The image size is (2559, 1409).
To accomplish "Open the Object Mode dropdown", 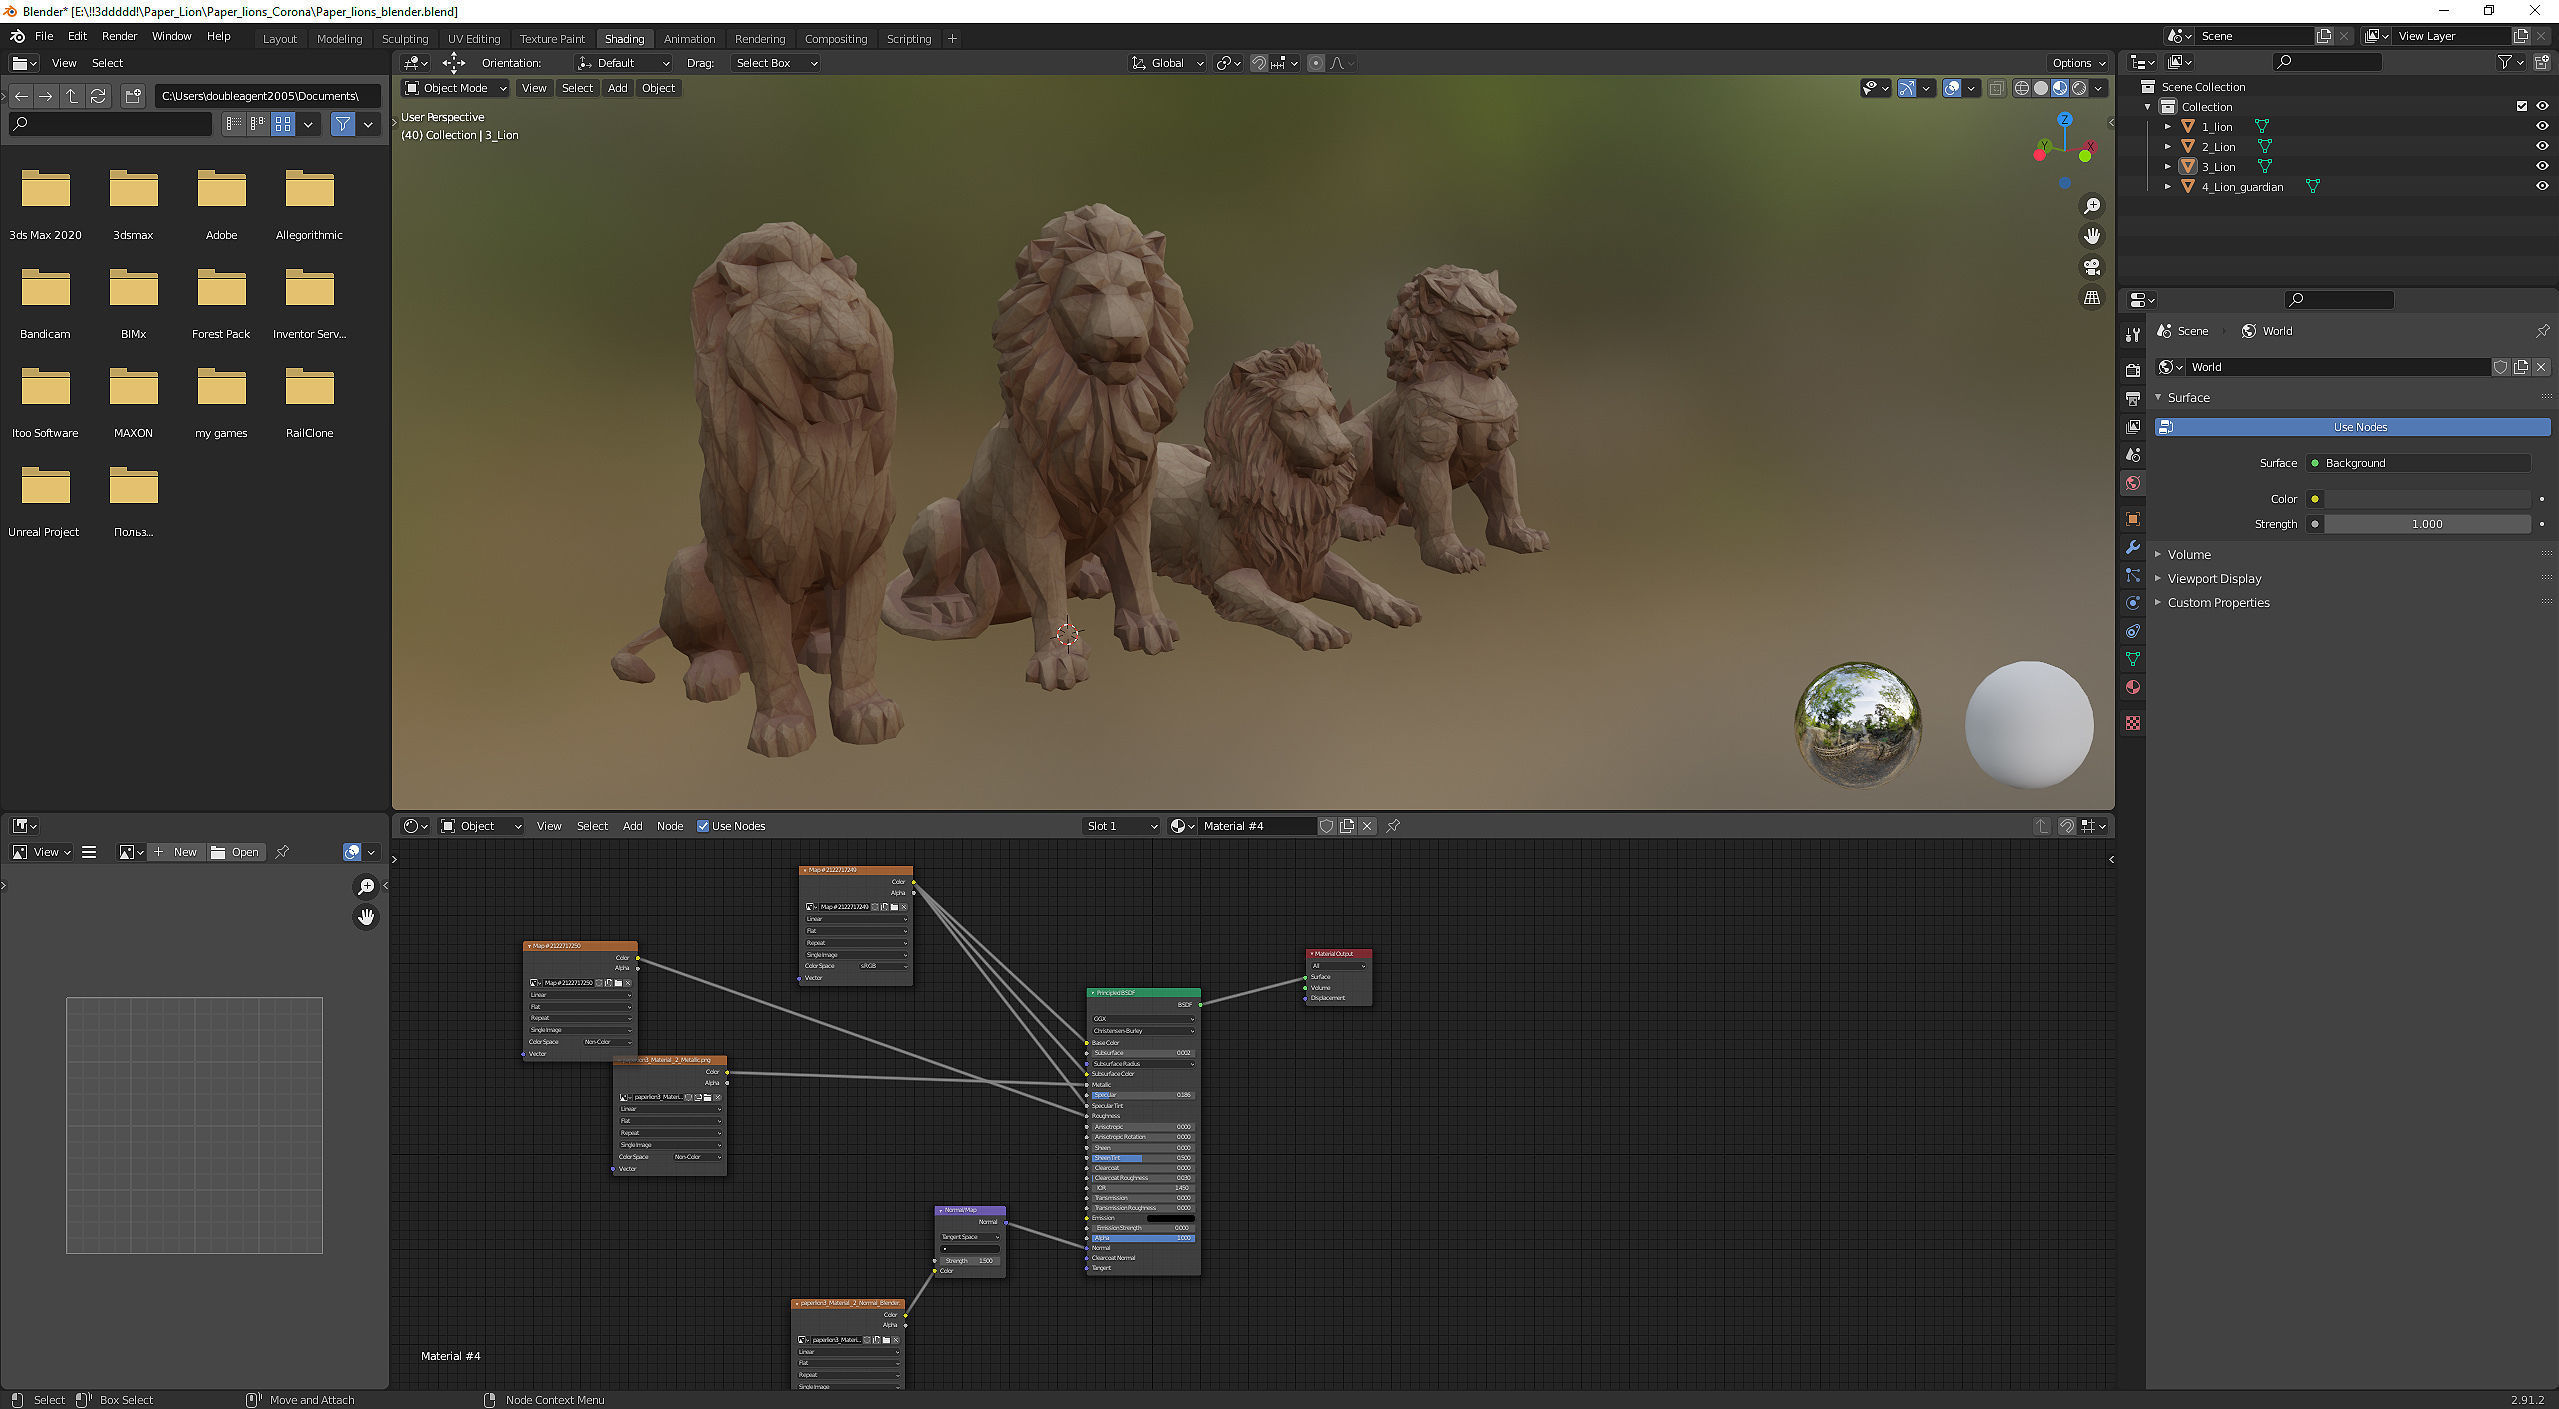I will point(455,88).
